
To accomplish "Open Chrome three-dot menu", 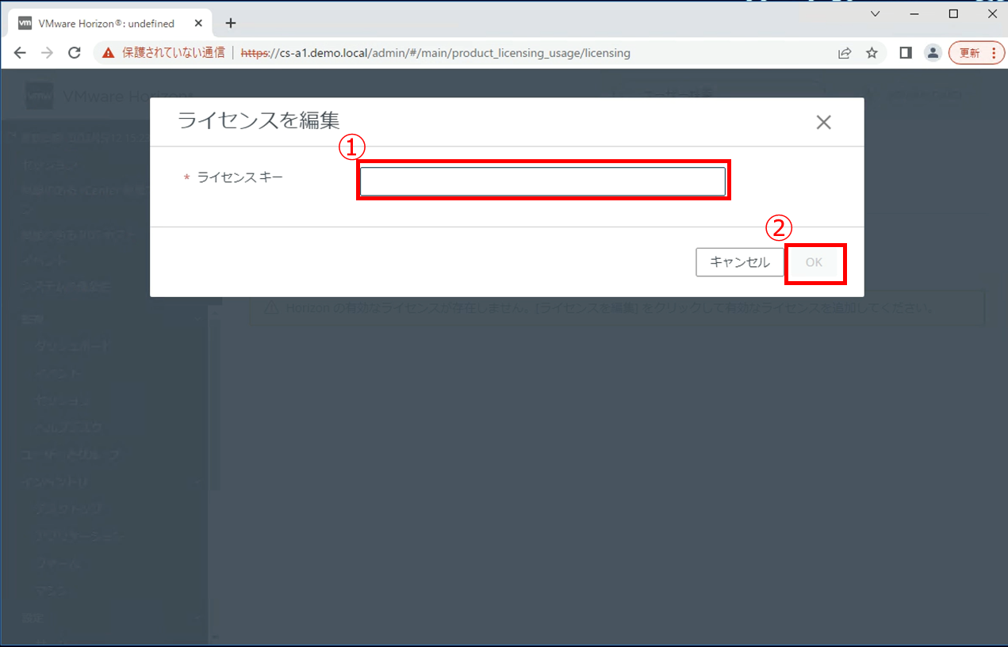I will point(995,53).
